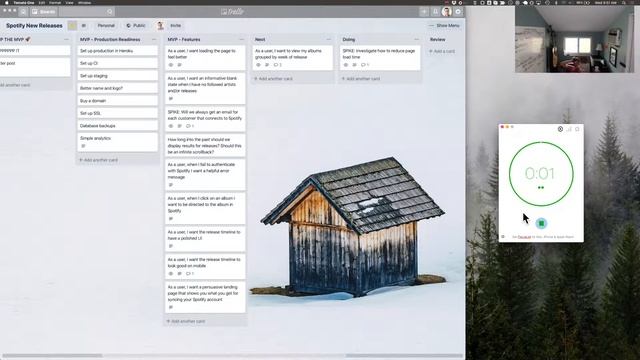This screenshot has width=640, height=360.
Task: Open the notifications bell in the Trello header
Action: tap(436, 12)
